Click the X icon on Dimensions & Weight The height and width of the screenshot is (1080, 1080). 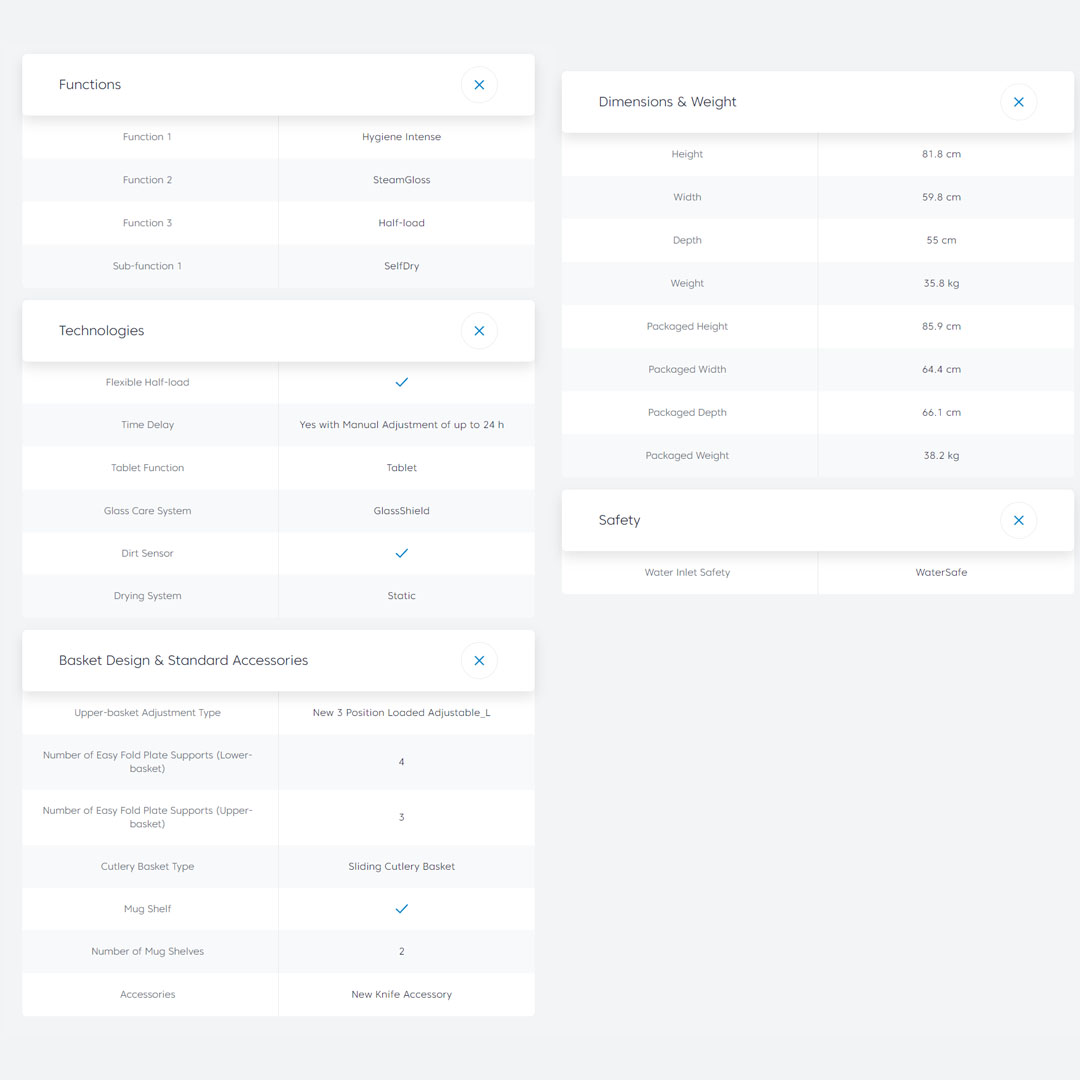pos(1018,102)
